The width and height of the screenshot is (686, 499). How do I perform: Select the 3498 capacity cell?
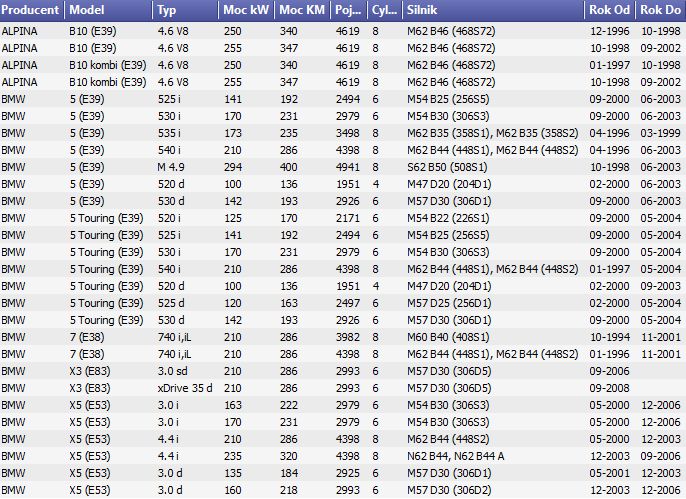tap(348, 133)
